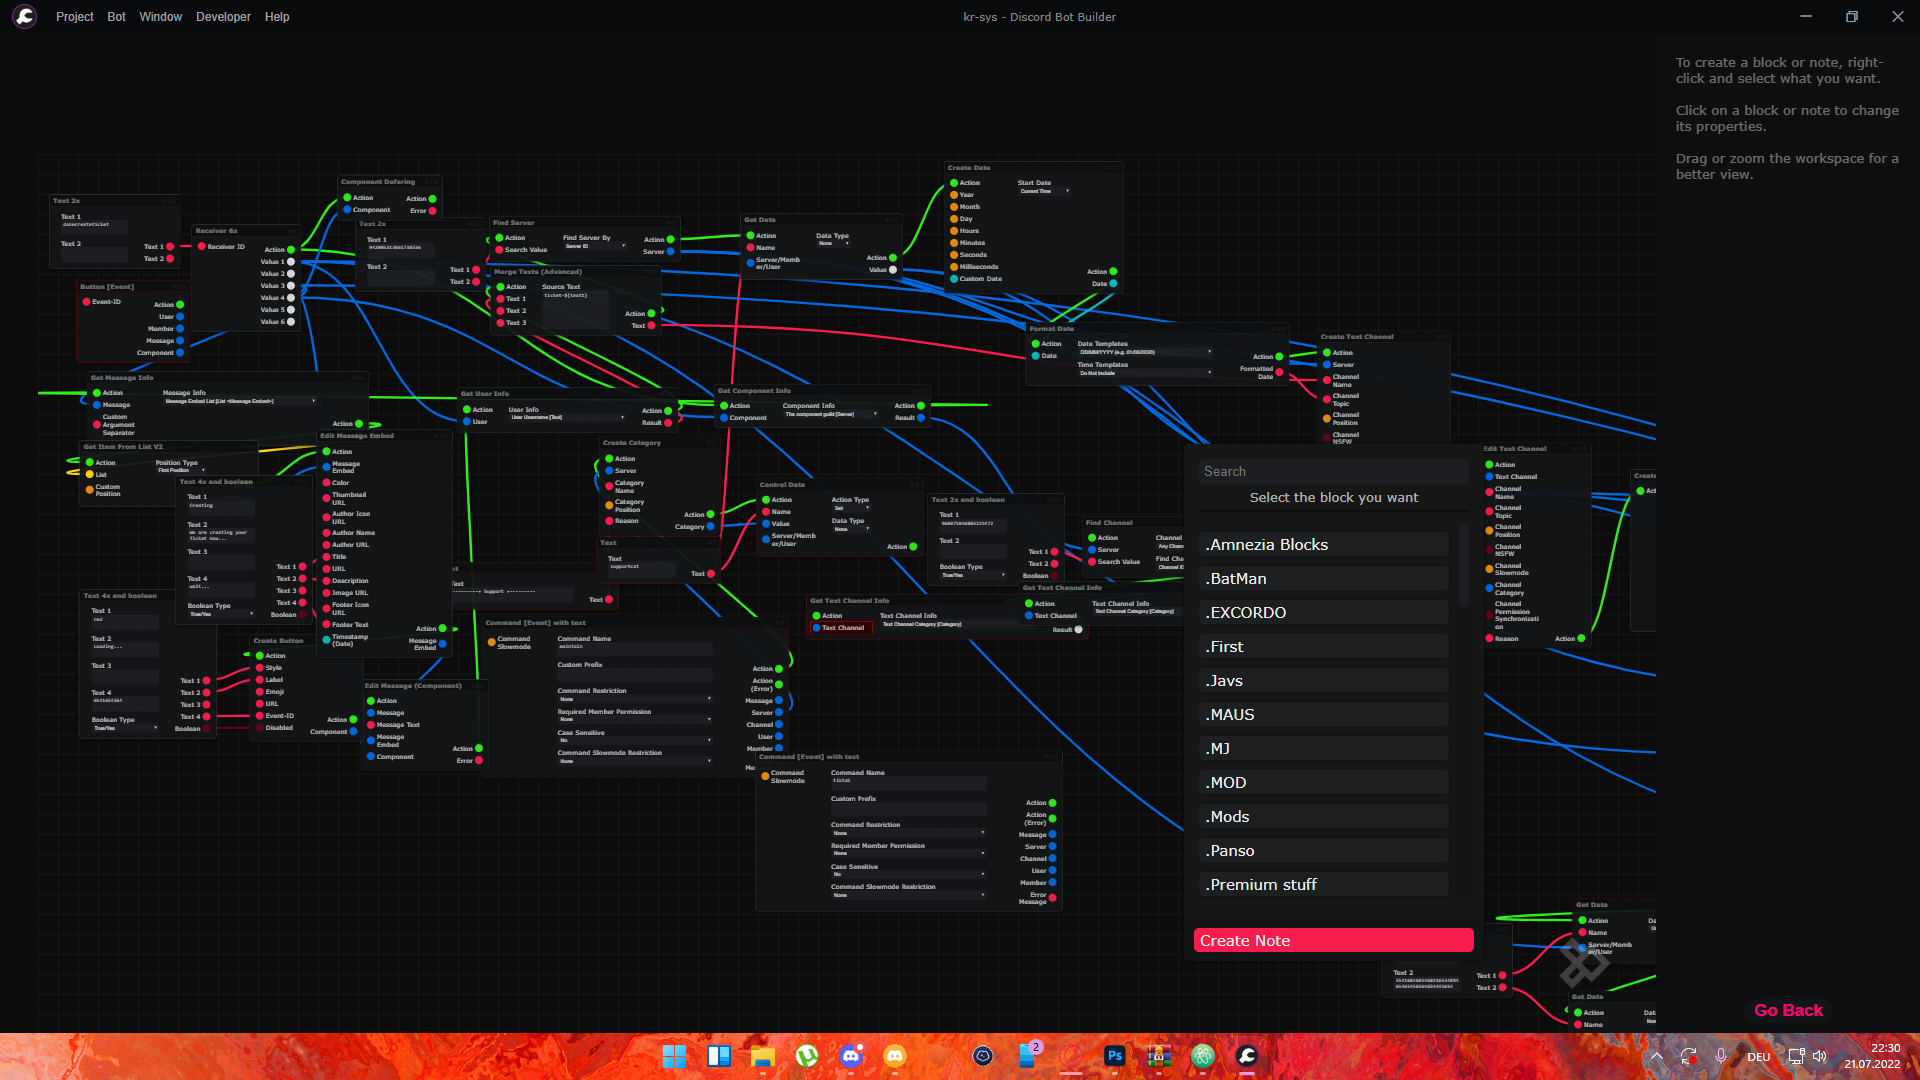
Task: Open Photoshop from the taskbar
Action: click(1114, 1056)
